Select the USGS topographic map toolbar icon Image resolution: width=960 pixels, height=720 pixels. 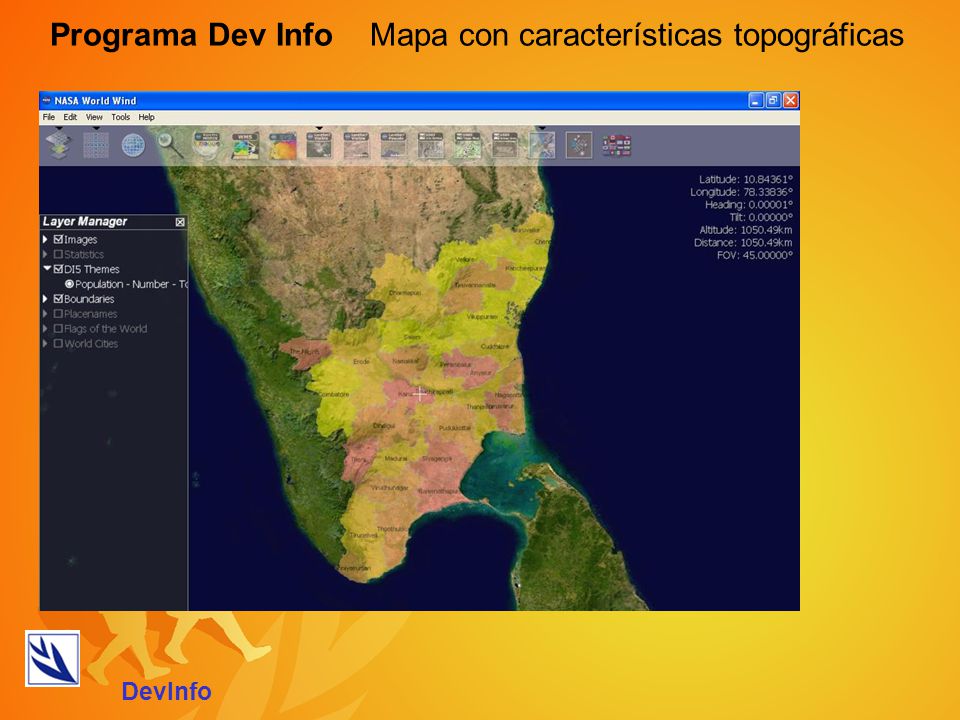point(468,145)
